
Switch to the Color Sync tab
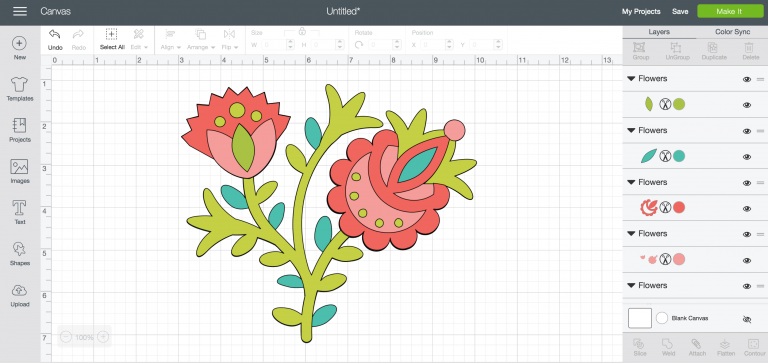tap(732, 32)
